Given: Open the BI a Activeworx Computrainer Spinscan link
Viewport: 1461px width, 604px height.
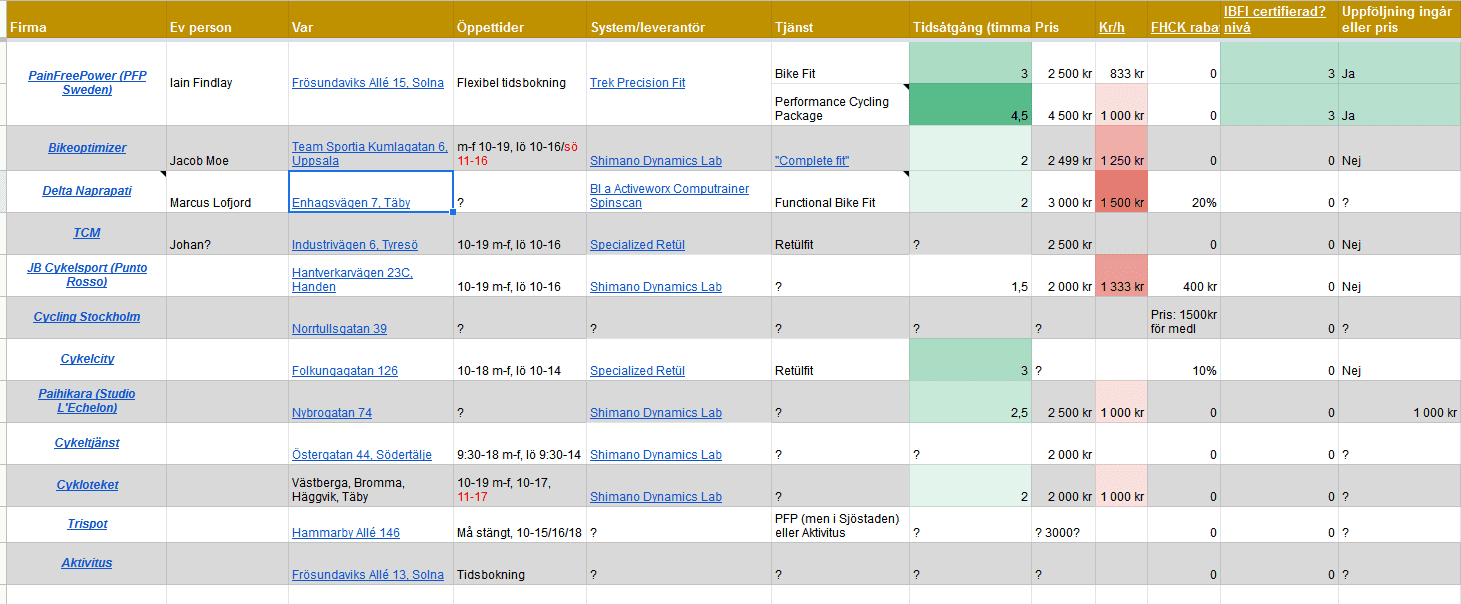Looking at the screenshot, I should tap(669, 196).
